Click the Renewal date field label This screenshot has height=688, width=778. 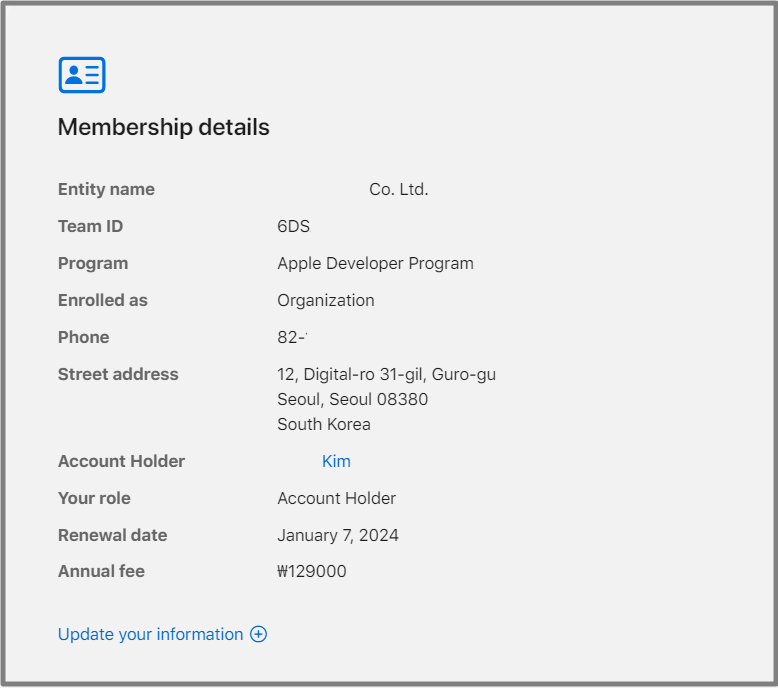coord(112,535)
